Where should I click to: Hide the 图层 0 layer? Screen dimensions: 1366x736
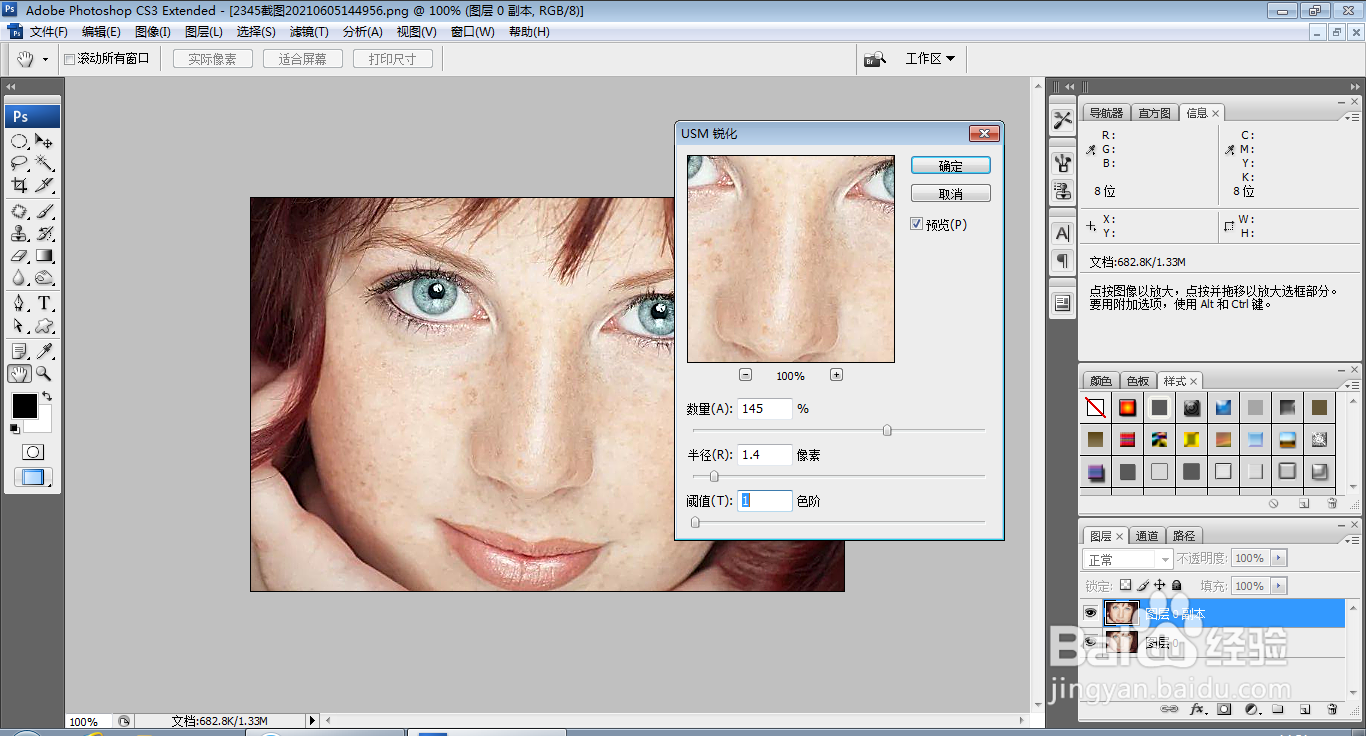(x=1090, y=641)
